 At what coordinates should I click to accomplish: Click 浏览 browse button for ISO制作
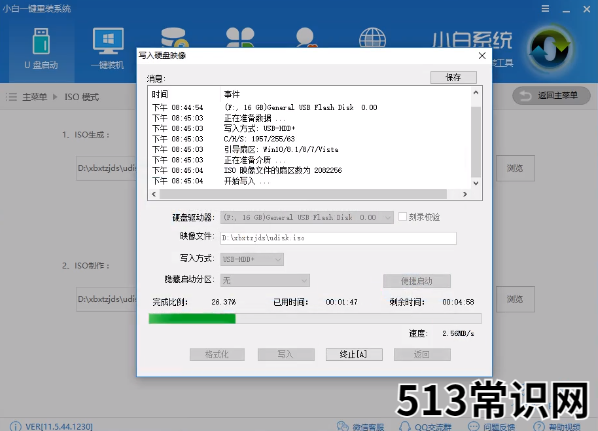(515, 299)
